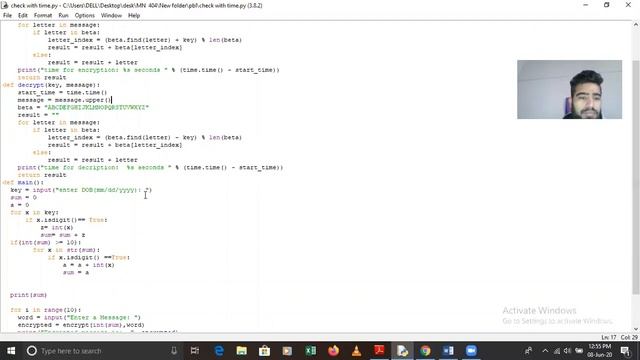Image resolution: width=640 pixels, height=360 pixels.
Task: Click the Windows Start button
Action: pyautogui.click(x=11, y=351)
